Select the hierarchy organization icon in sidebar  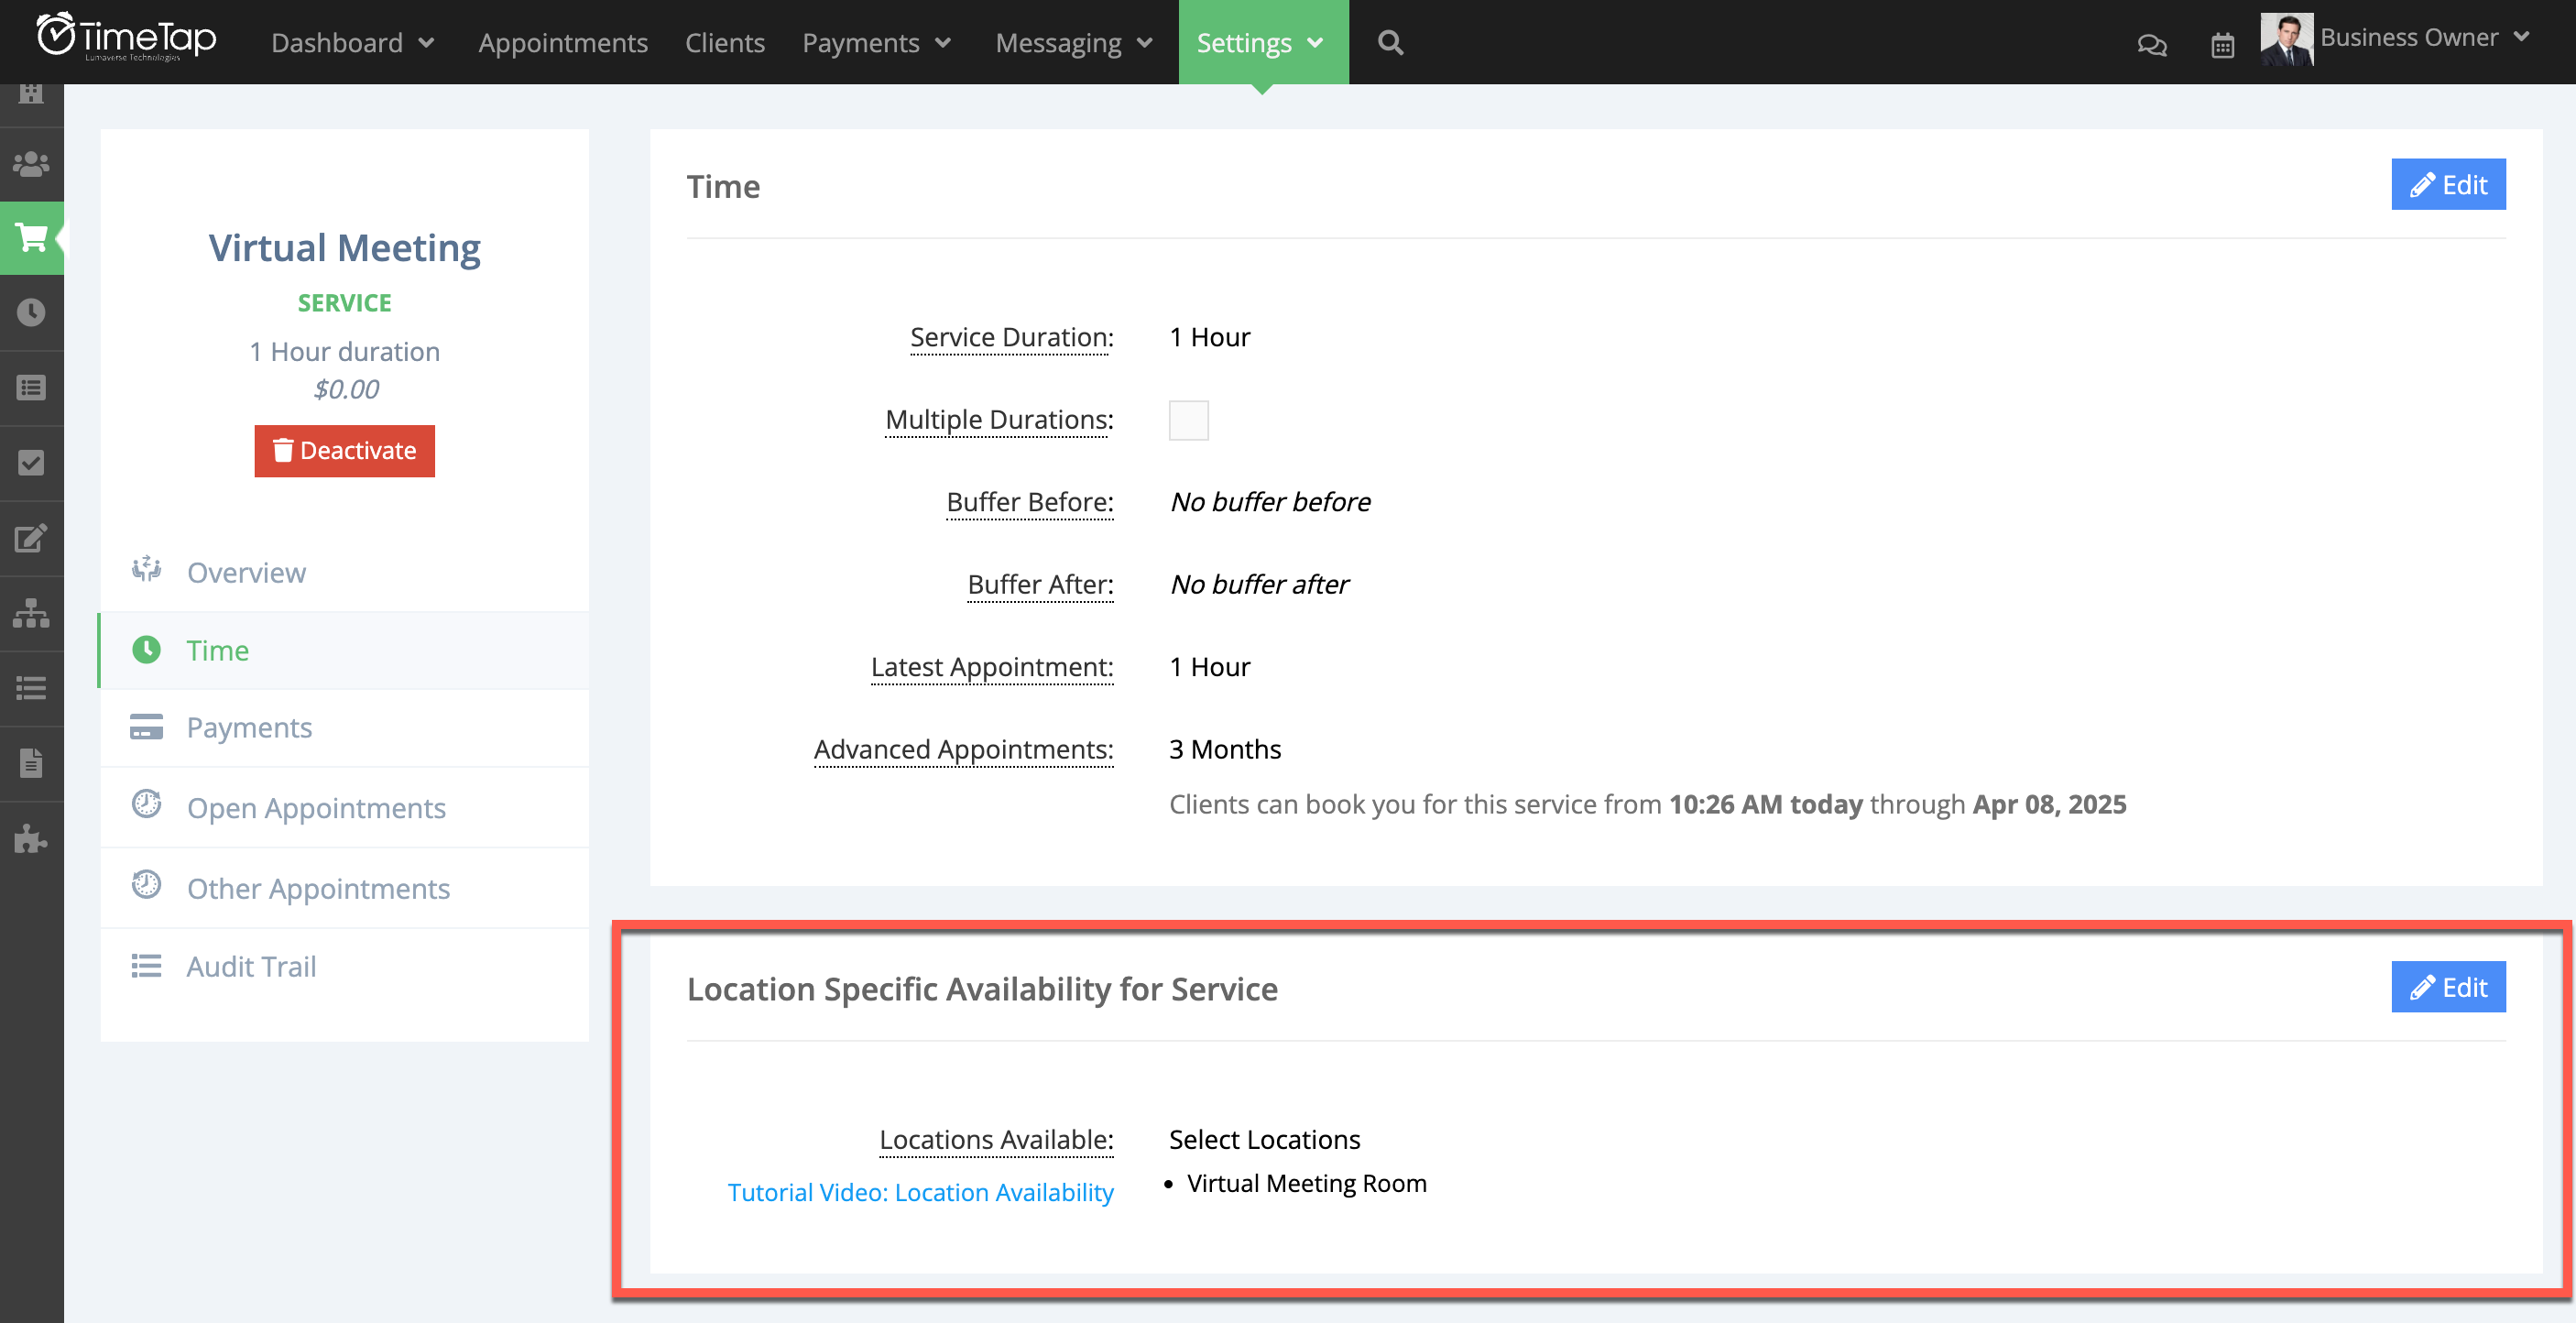31,613
